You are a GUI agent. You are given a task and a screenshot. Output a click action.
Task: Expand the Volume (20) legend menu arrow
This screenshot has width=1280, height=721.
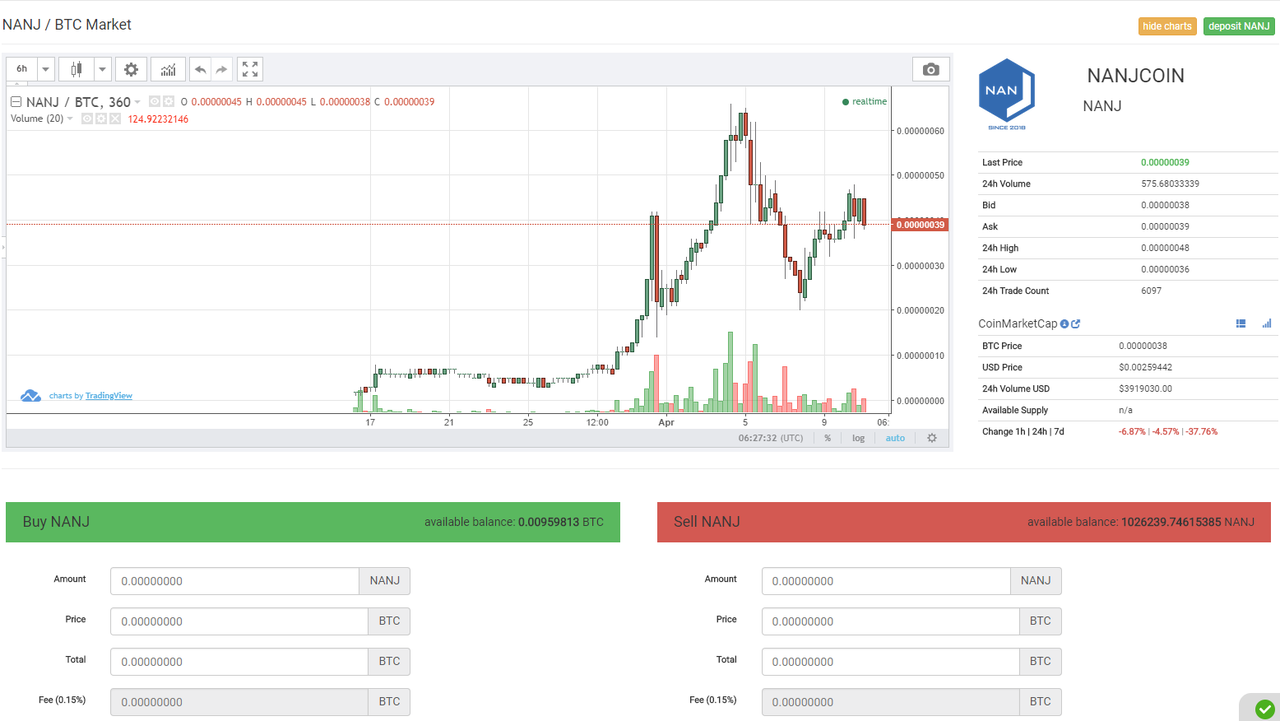tap(70, 119)
